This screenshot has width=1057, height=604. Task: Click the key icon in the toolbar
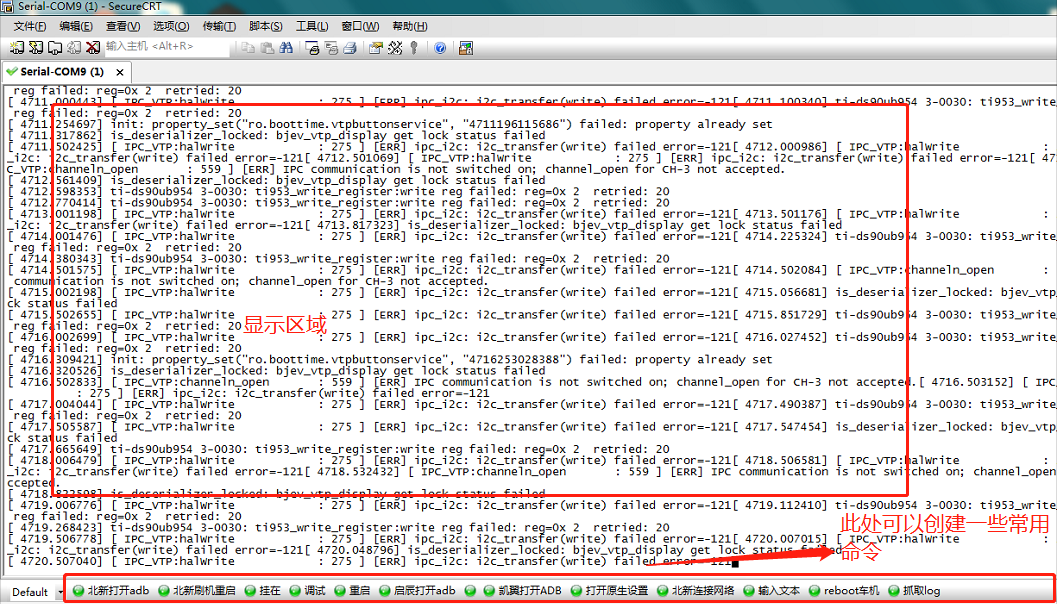(x=413, y=47)
